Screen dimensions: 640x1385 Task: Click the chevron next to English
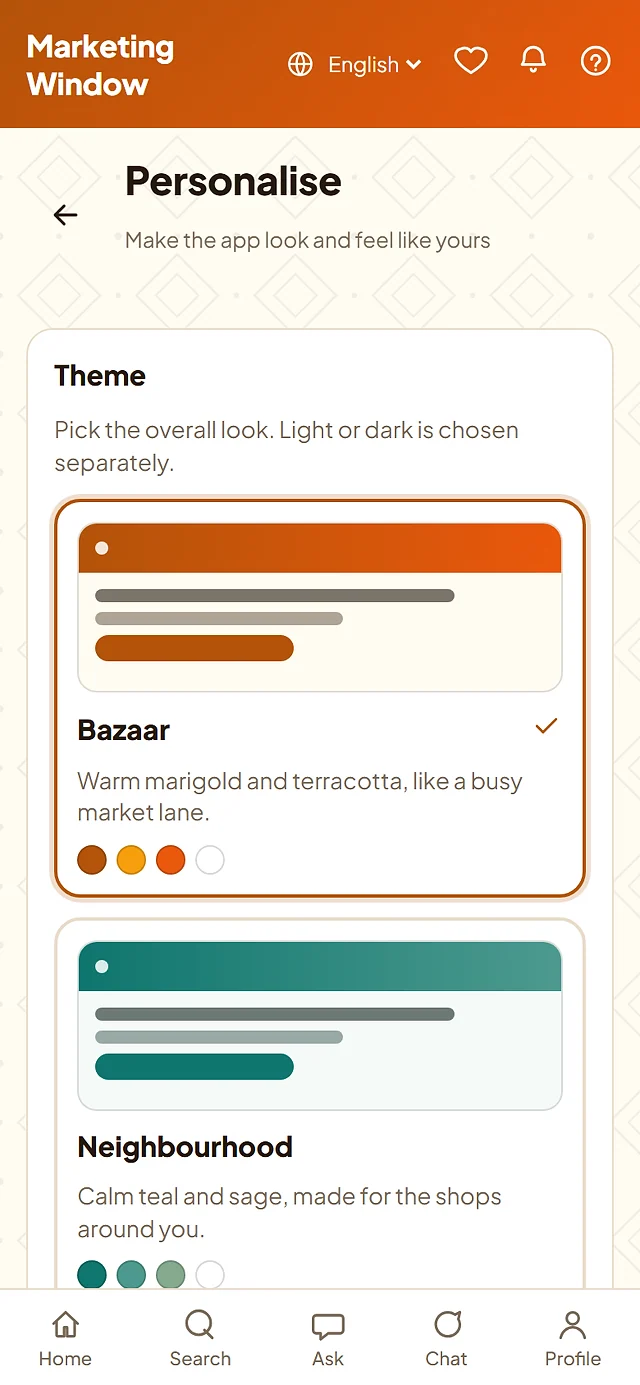click(414, 65)
